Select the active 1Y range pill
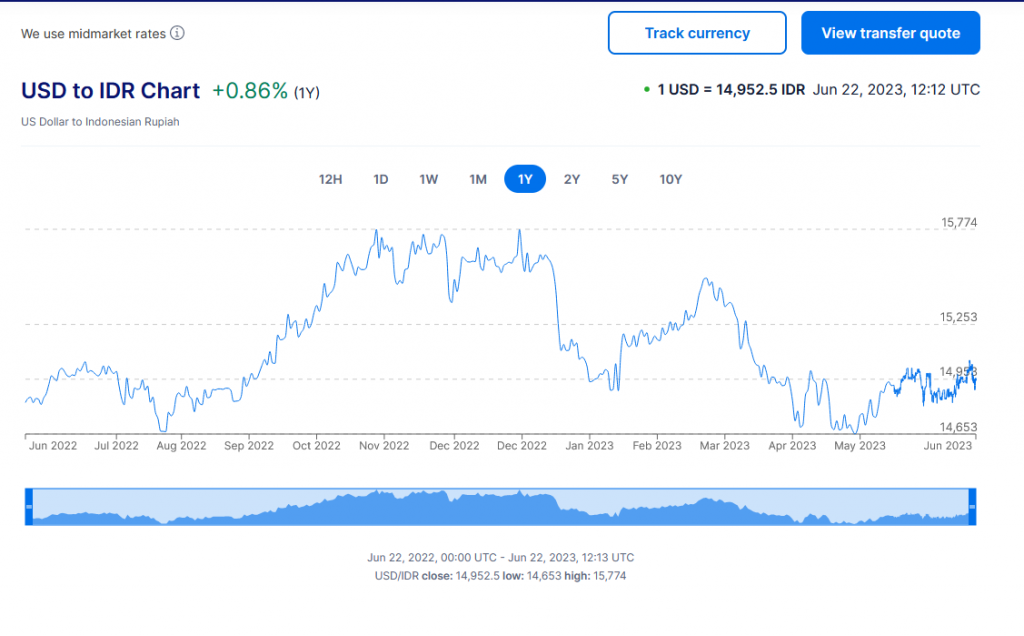Image resolution: width=1024 pixels, height=636 pixels. 525,179
